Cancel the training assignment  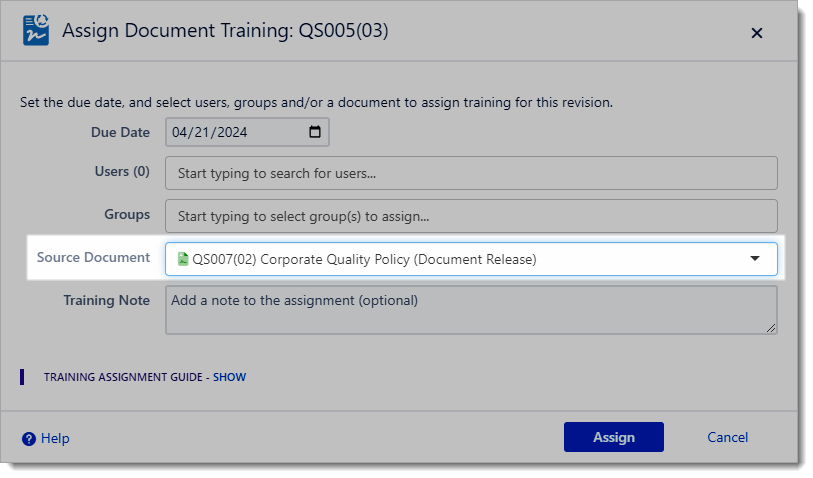point(727,437)
